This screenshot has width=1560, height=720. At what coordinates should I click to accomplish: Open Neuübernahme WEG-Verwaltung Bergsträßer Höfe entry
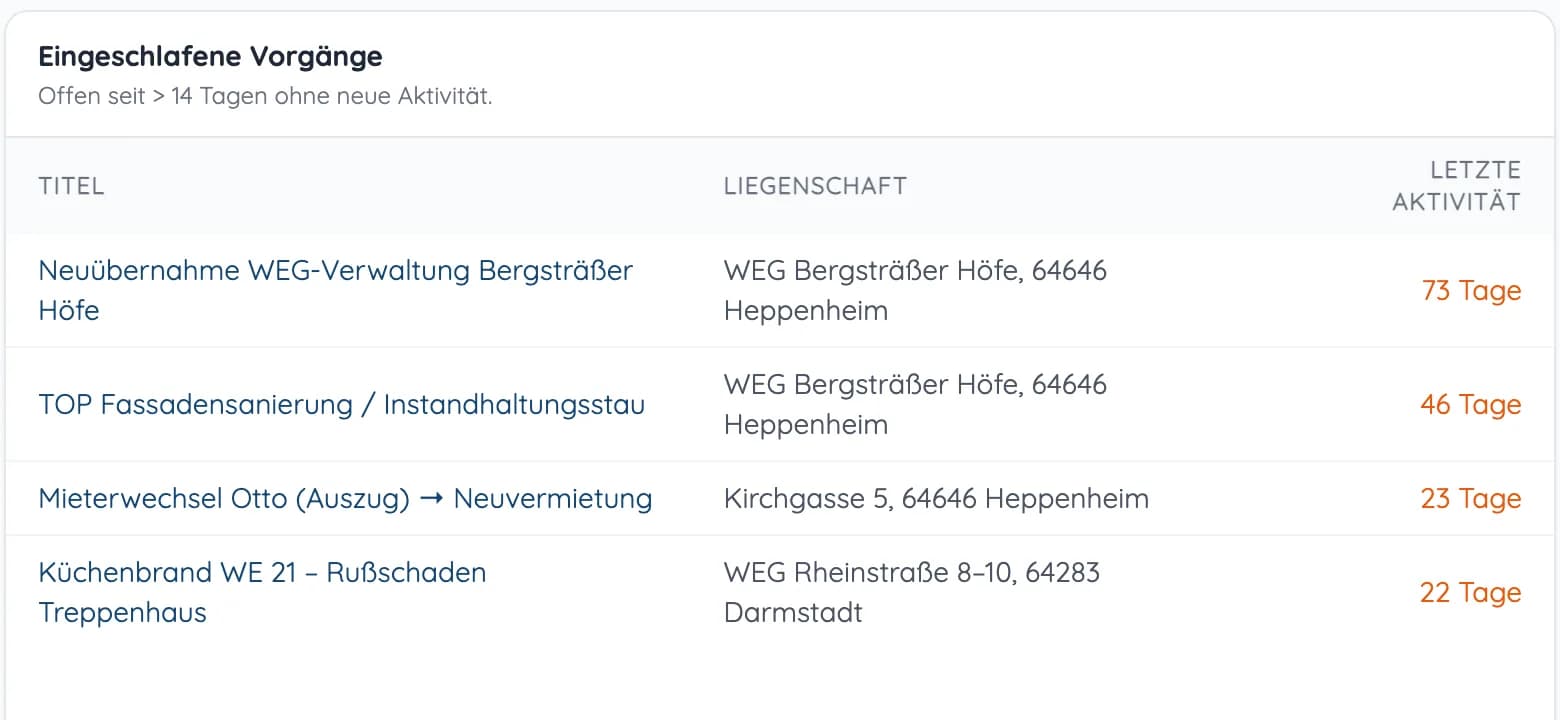335,290
